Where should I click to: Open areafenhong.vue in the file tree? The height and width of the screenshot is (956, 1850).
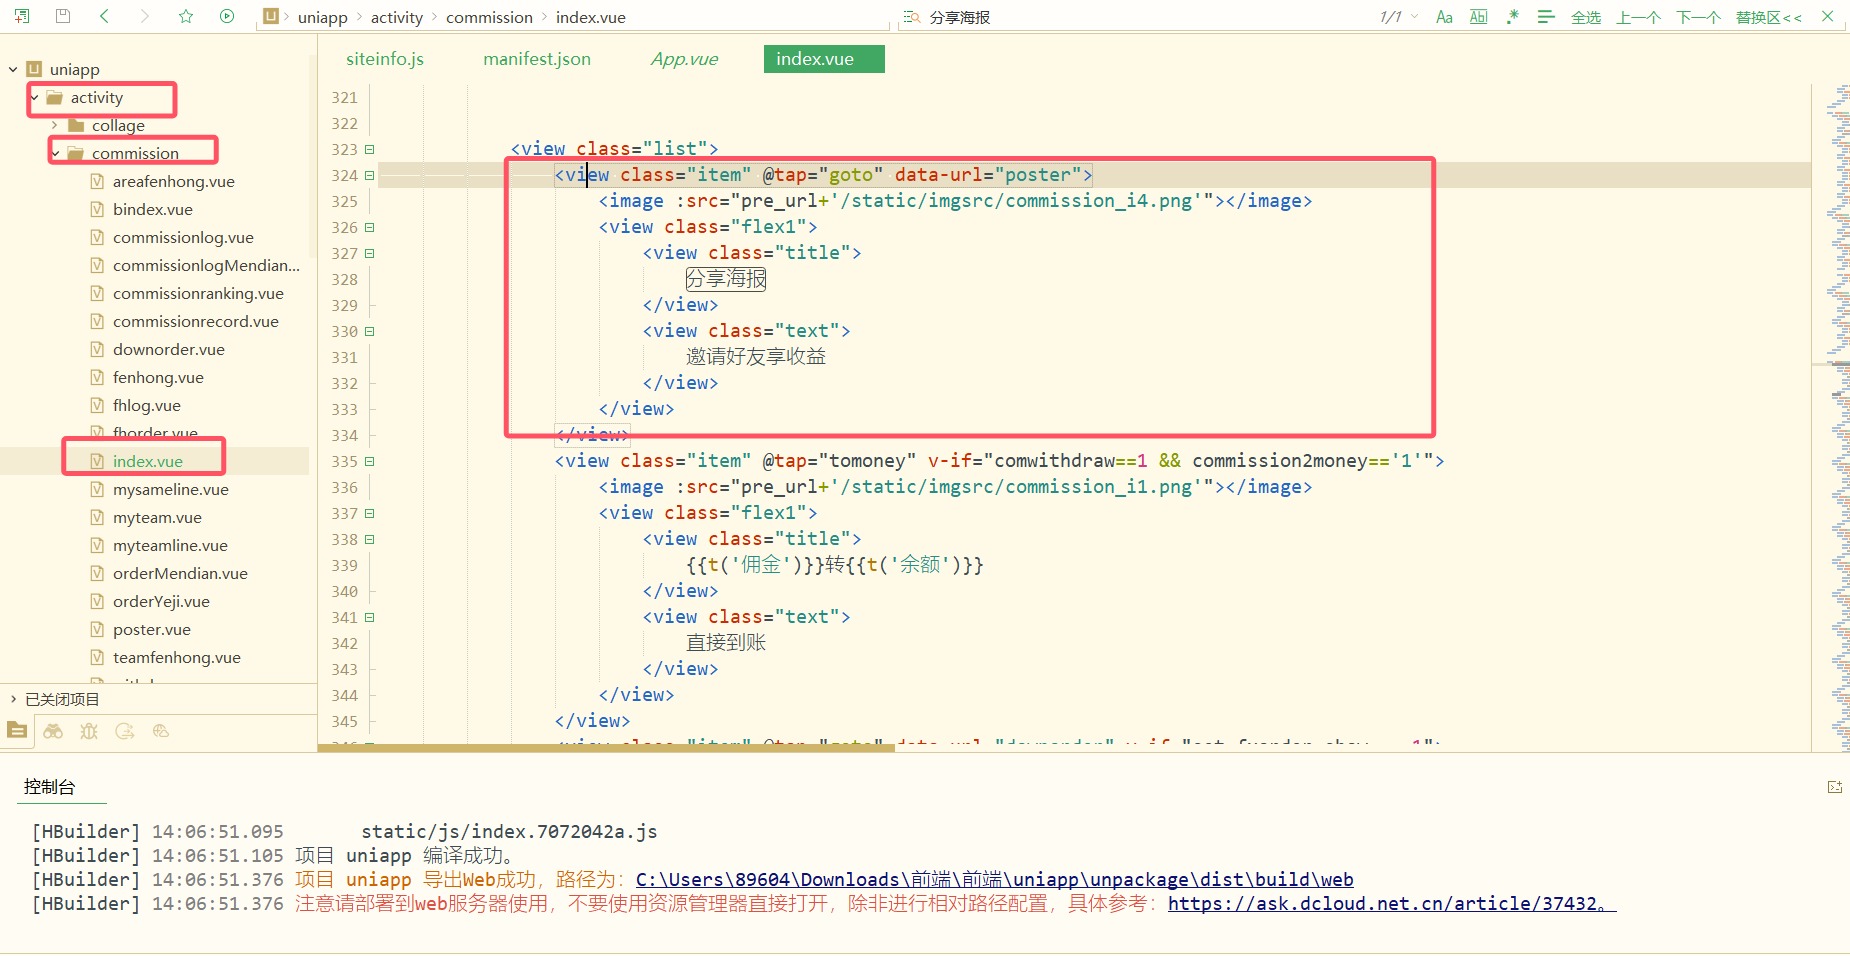pos(173,181)
